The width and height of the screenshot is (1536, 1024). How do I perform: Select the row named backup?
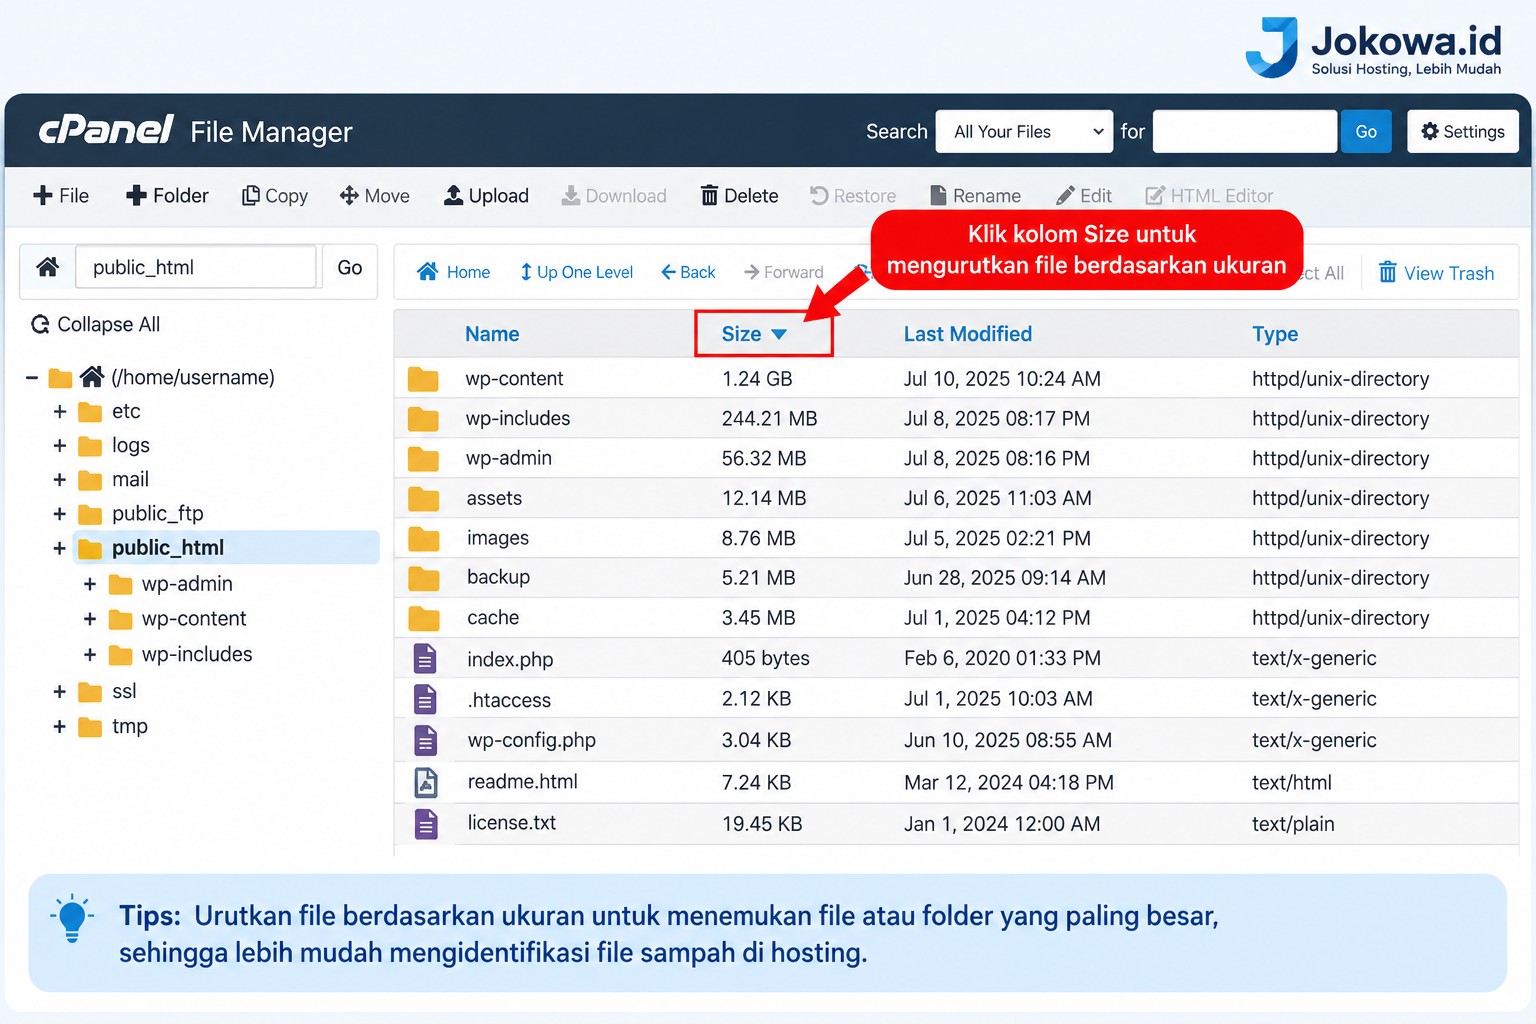tap(956, 578)
